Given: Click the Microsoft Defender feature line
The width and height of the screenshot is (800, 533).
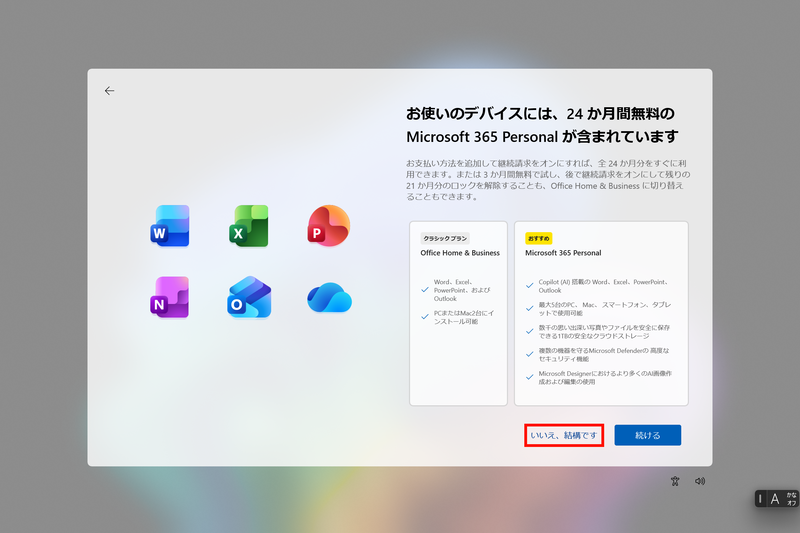Looking at the screenshot, I should (x=604, y=354).
